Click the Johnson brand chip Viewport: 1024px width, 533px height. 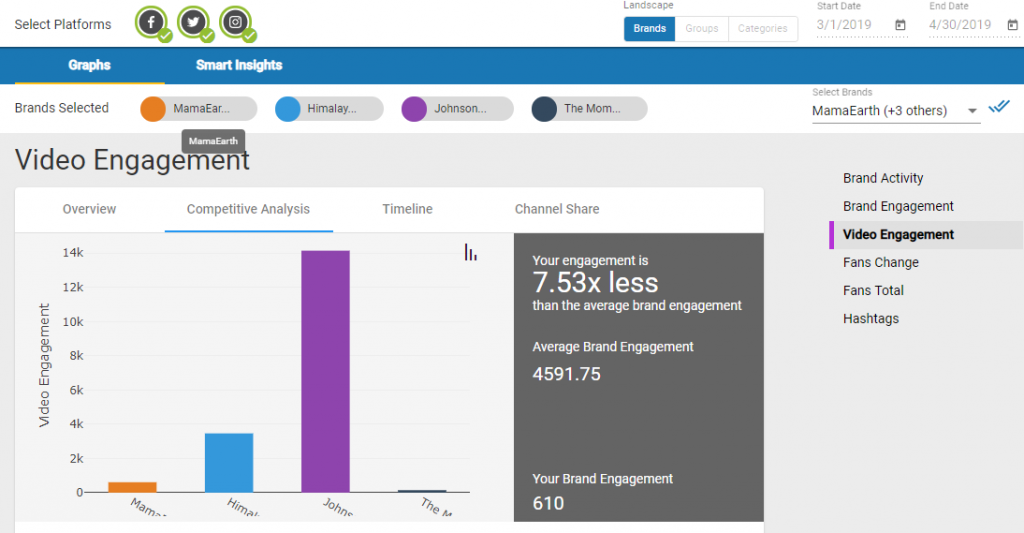coord(457,108)
